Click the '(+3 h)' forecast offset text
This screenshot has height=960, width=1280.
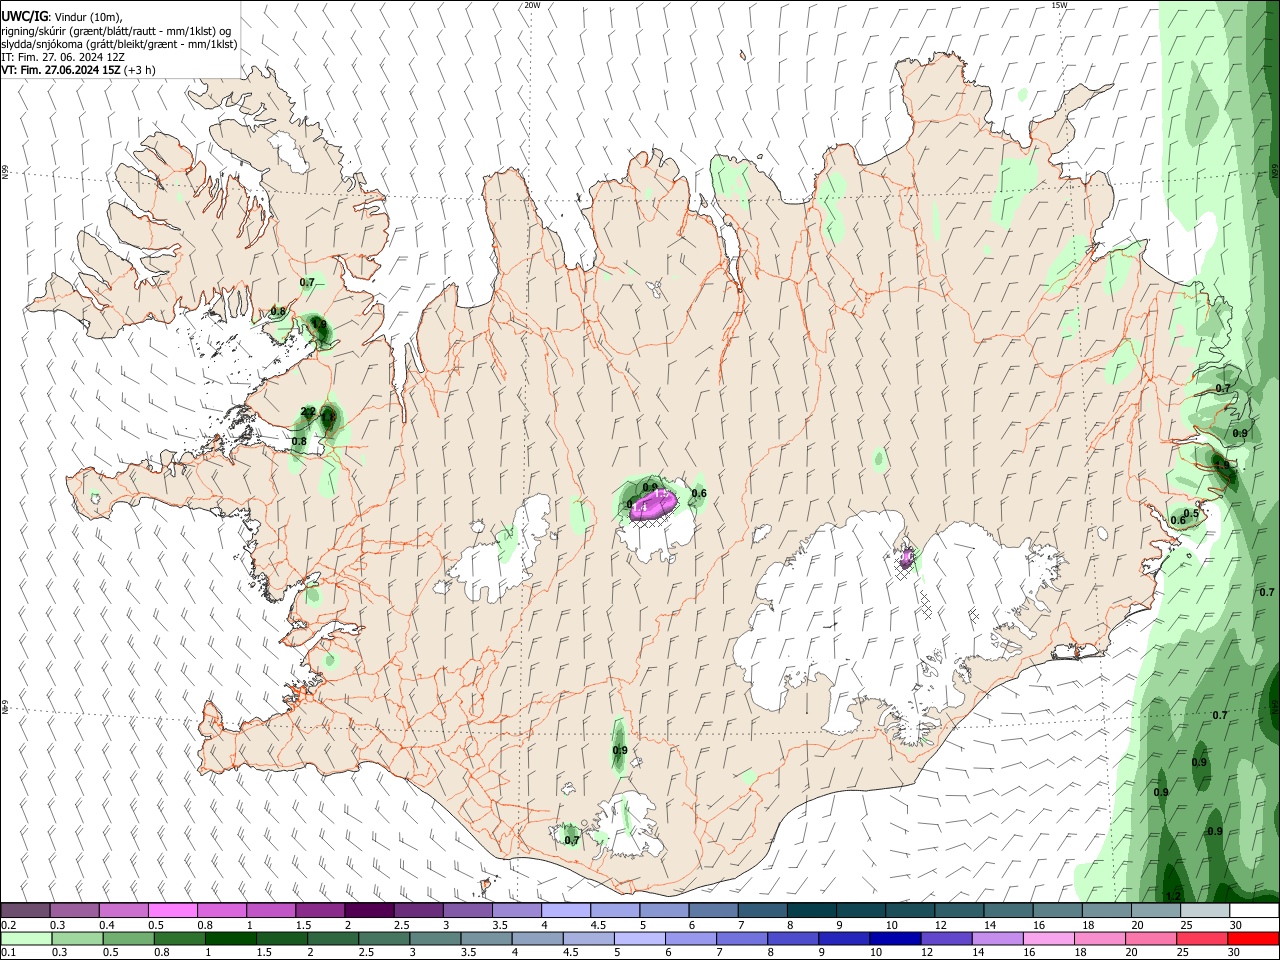[140, 70]
